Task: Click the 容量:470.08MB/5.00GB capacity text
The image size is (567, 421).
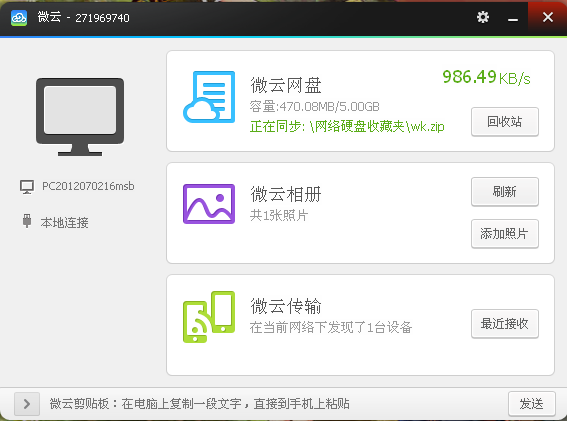Action: click(315, 107)
